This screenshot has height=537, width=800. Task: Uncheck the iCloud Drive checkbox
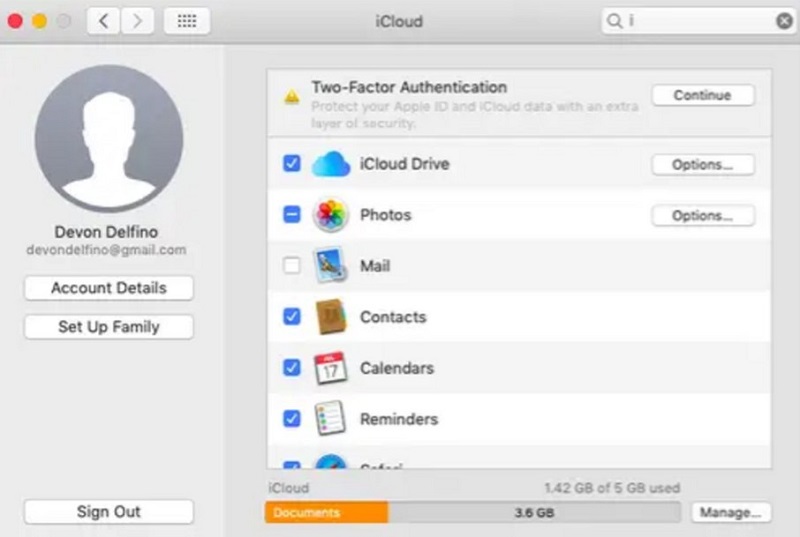pyautogui.click(x=292, y=164)
